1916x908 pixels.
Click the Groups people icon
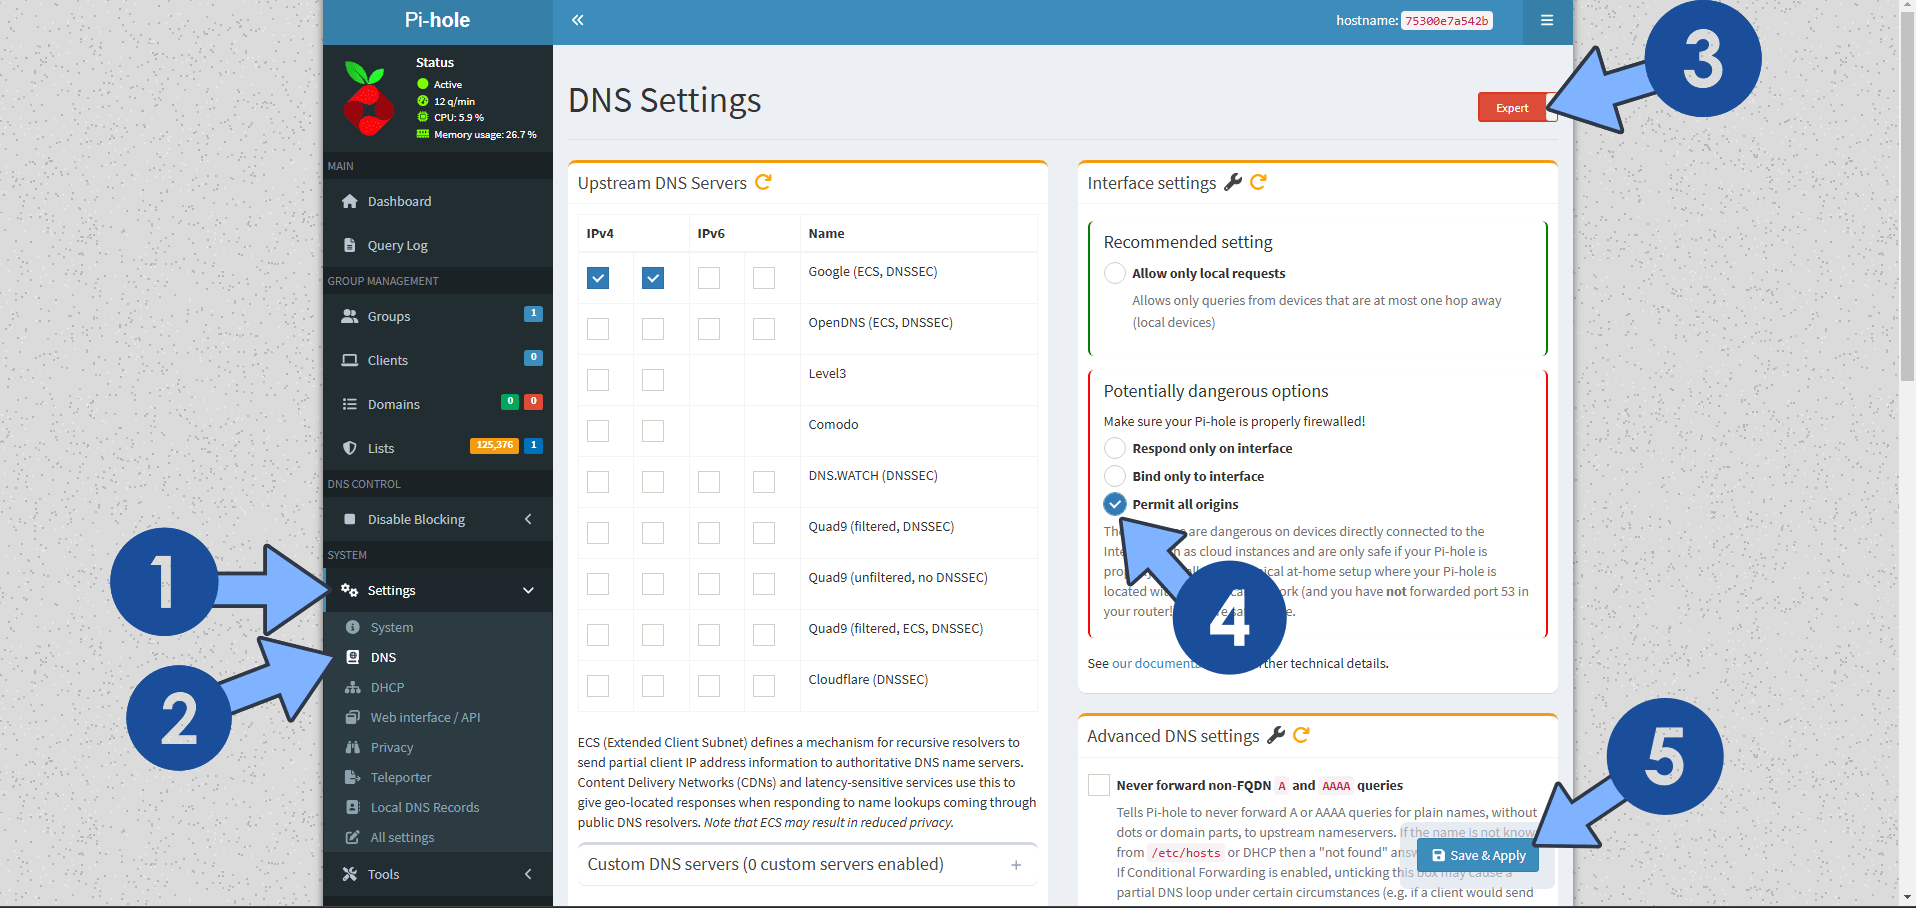(x=350, y=316)
